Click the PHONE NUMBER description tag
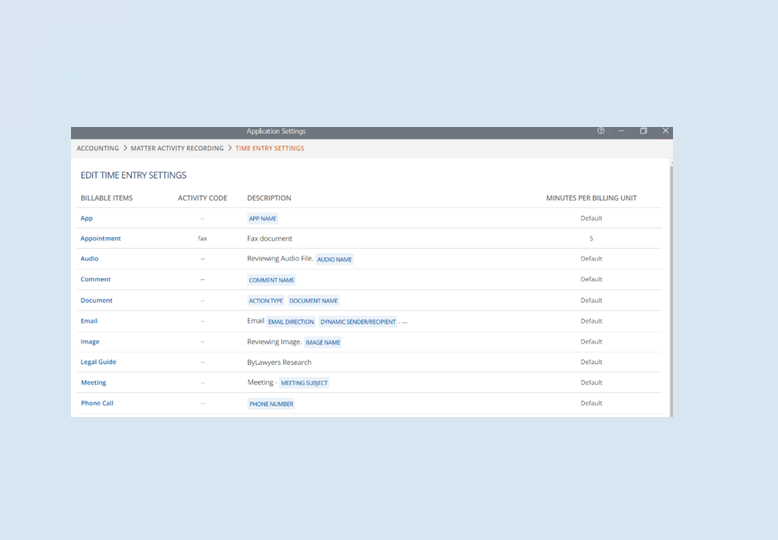The image size is (778, 540). pos(271,404)
